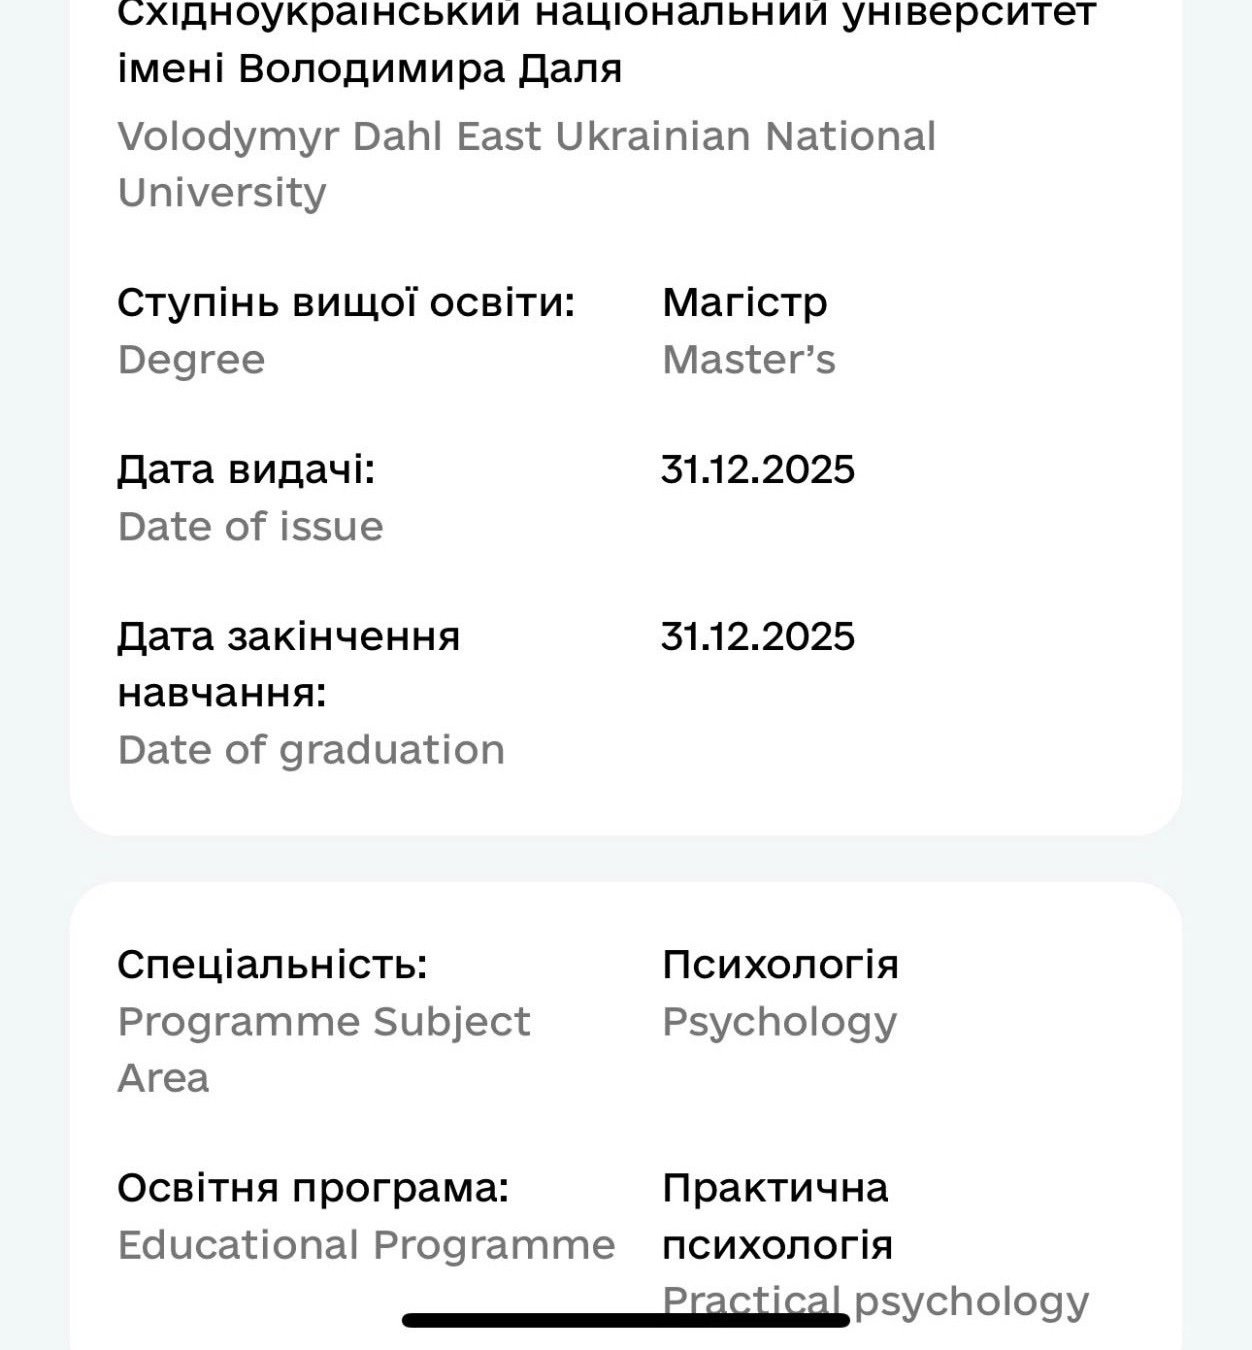
Task: Tap the Psychology translation text
Action: pyautogui.click(x=779, y=1023)
